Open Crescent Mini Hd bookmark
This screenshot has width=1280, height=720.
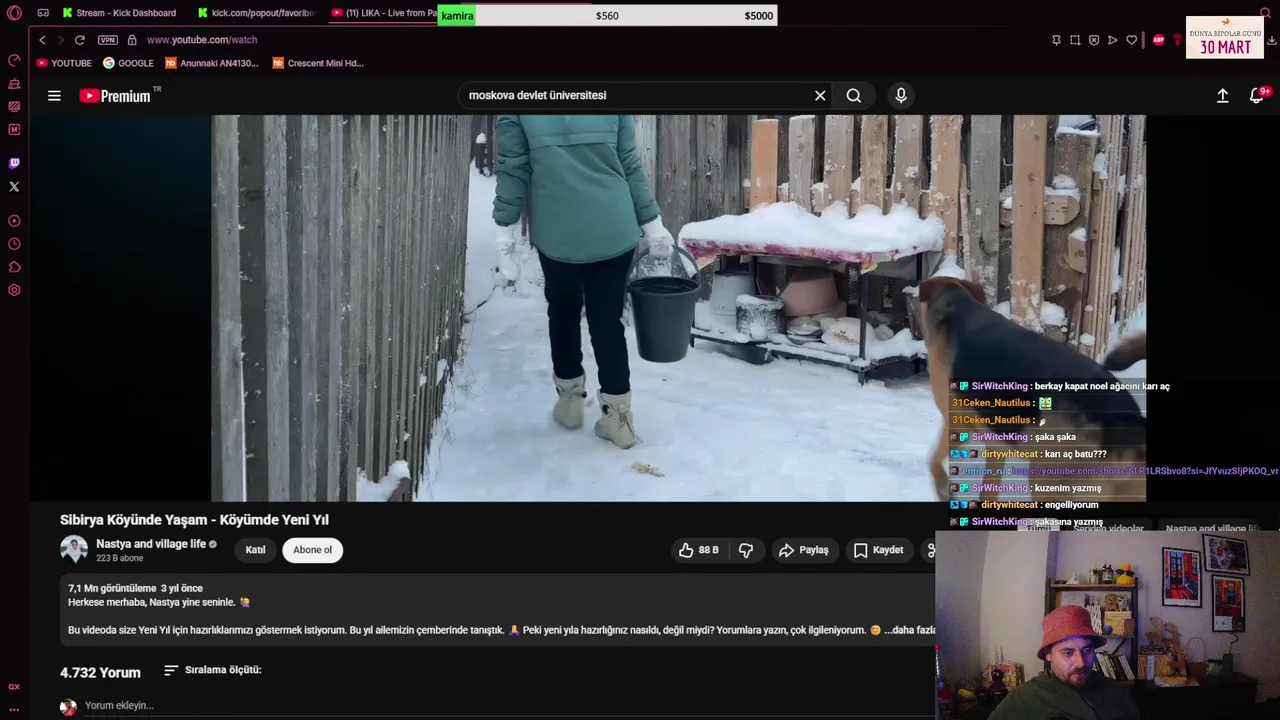[318, 63]
